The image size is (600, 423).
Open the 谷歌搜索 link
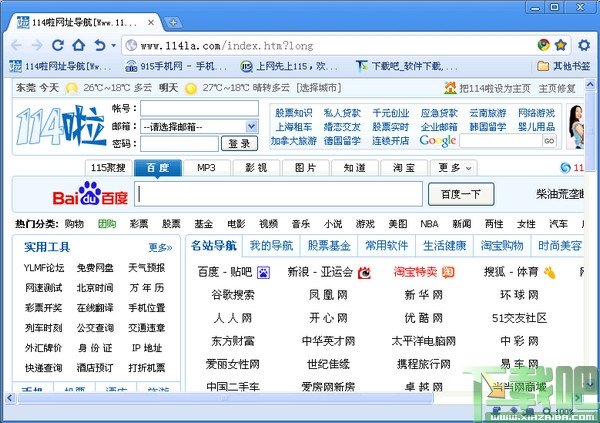[233, 295]
